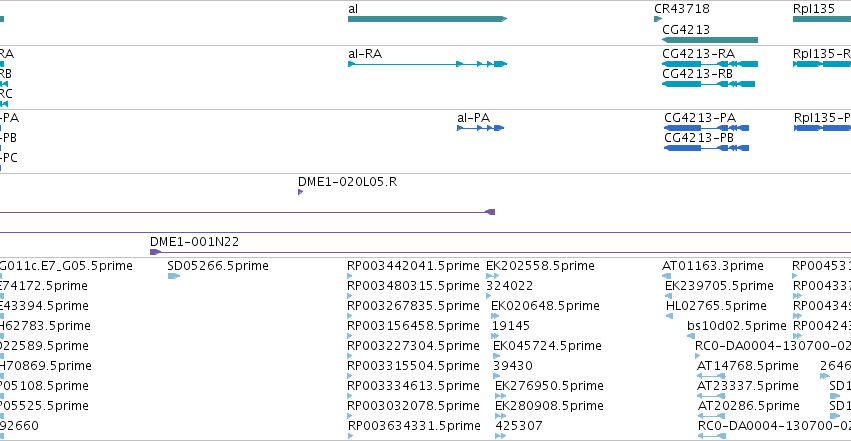851x441 pixels.
Task: Click the SD05266.5prime EST arrow
Action: (x=174, y=276)
